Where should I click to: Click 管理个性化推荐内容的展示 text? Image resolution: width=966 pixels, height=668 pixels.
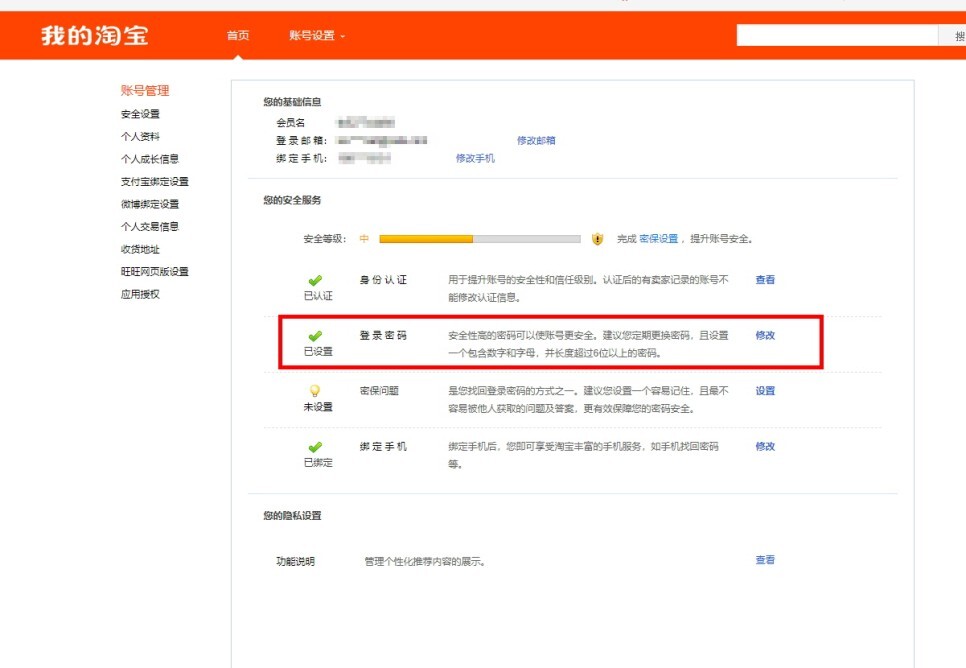point(424,561)
